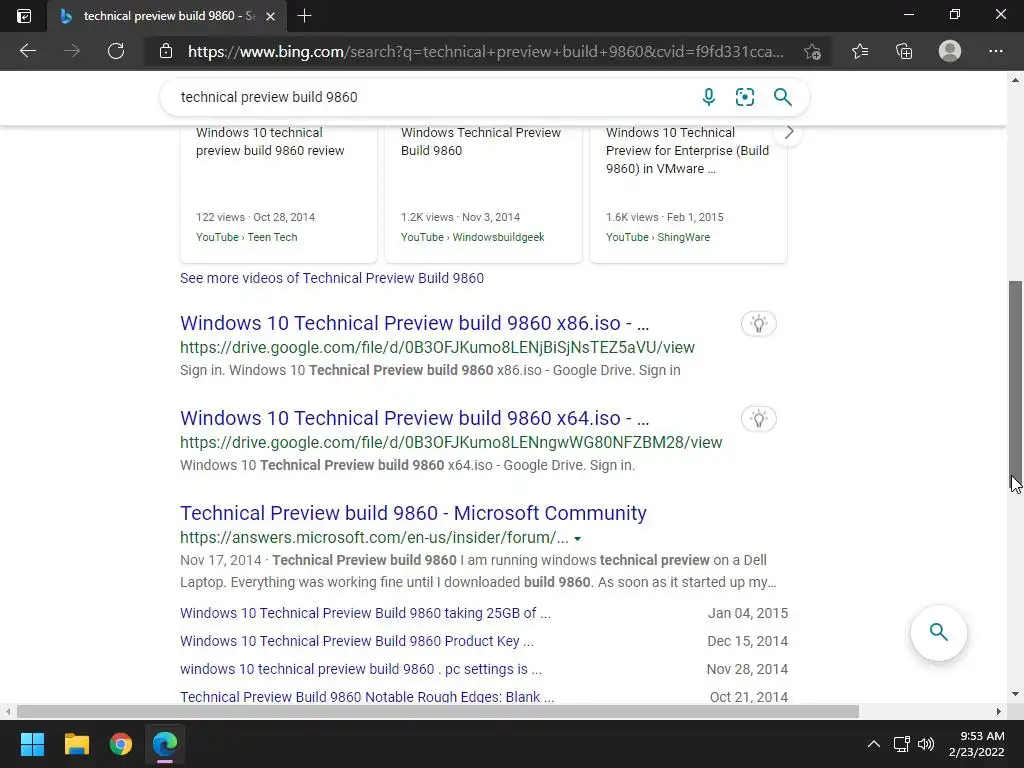Open Windows 10 Technical Preview x64.iso result
The width and height of the screenshot is (1024, 768).
coord(415,418)
